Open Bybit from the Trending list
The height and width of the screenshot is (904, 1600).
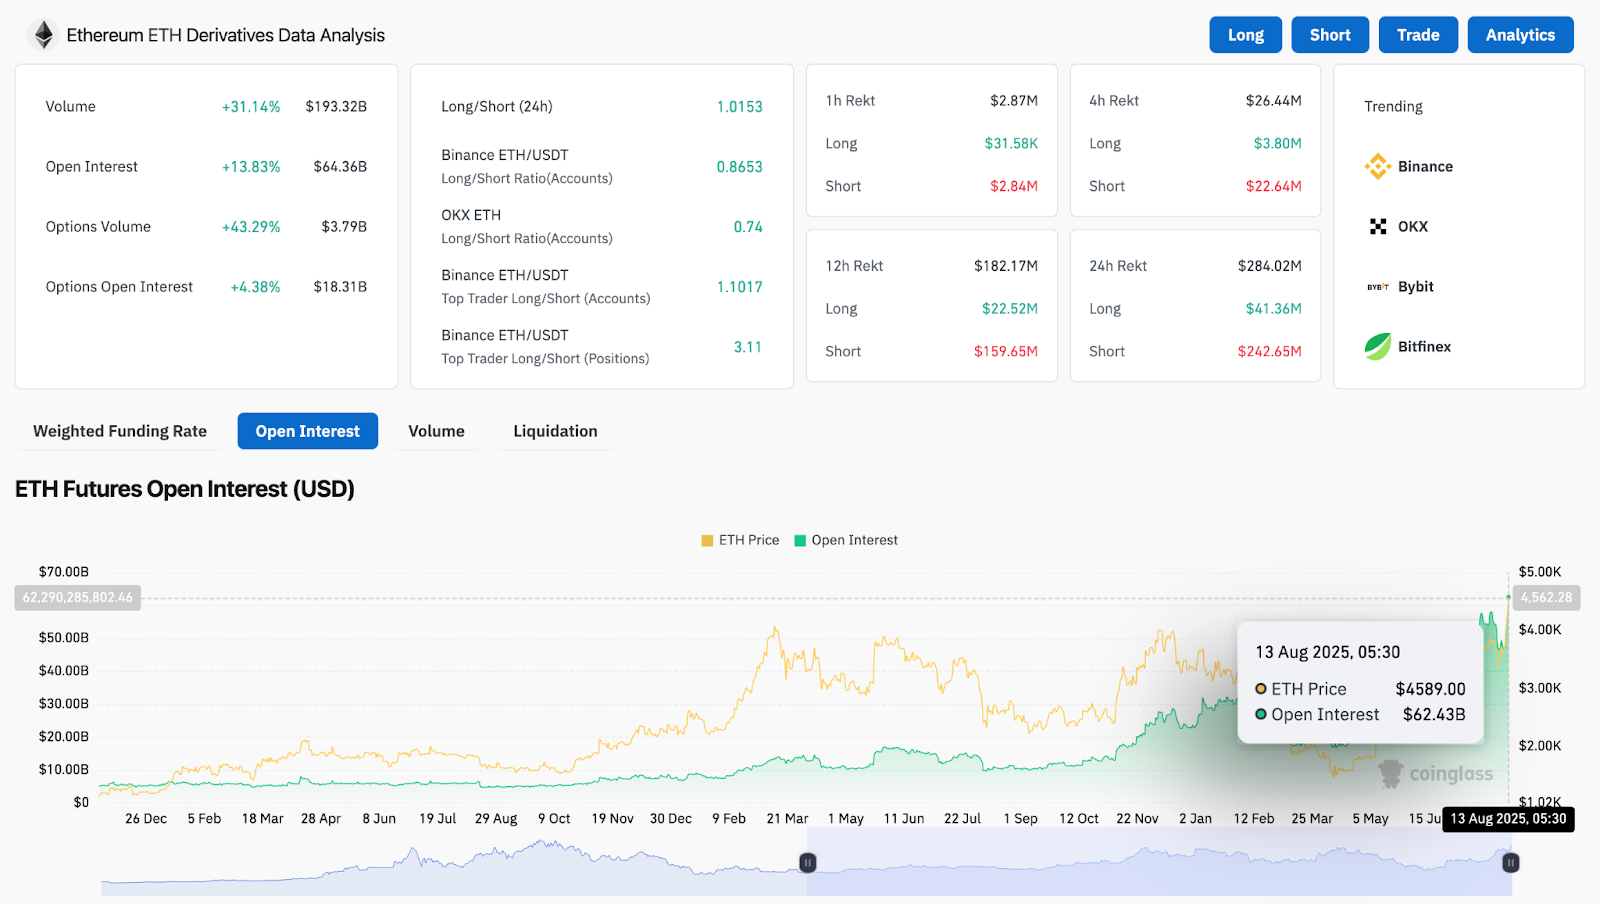[1380, 286]
